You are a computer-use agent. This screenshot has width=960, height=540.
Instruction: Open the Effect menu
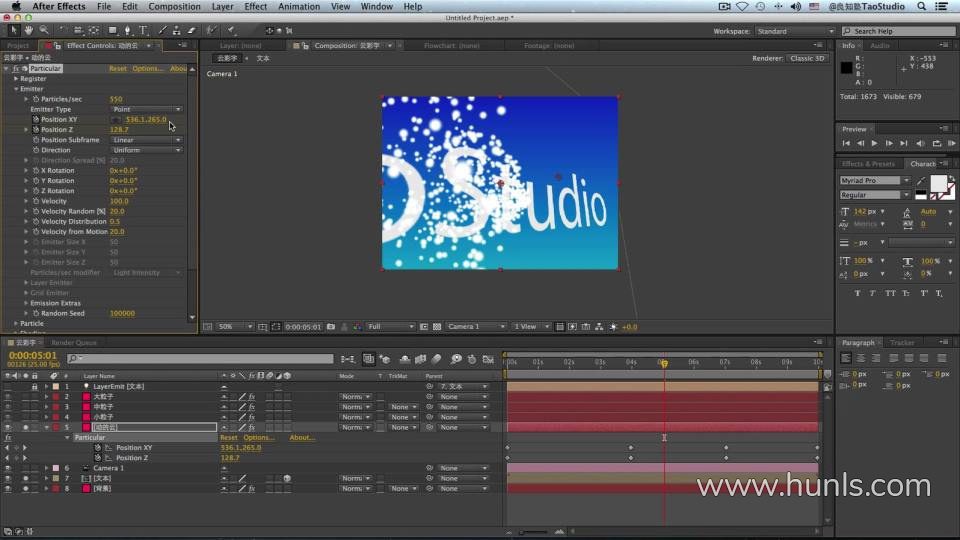255,7
